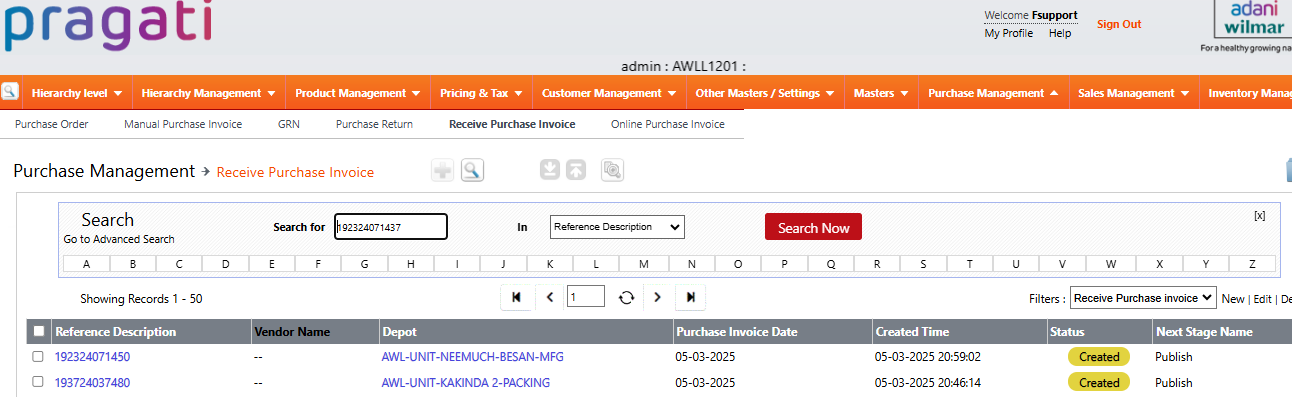Expand the Hierarchy level menu

click(x=77, y=93)
